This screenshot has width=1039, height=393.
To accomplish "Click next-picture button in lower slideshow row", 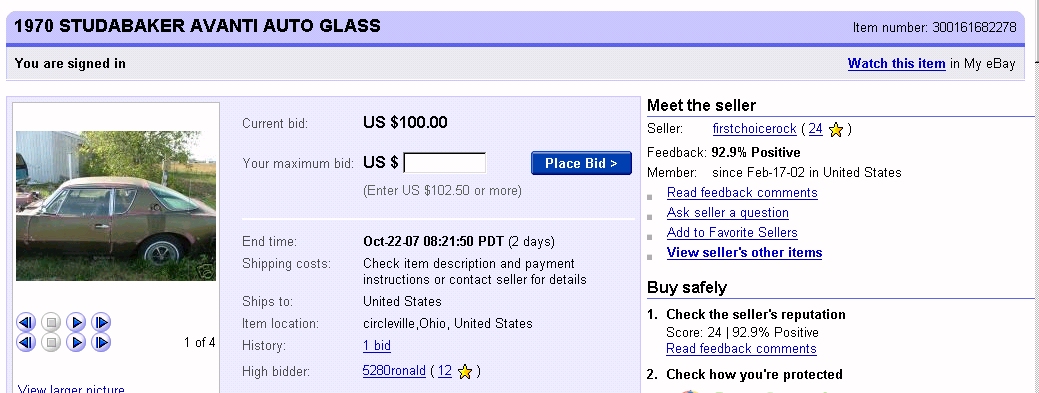I will (101, 343).
